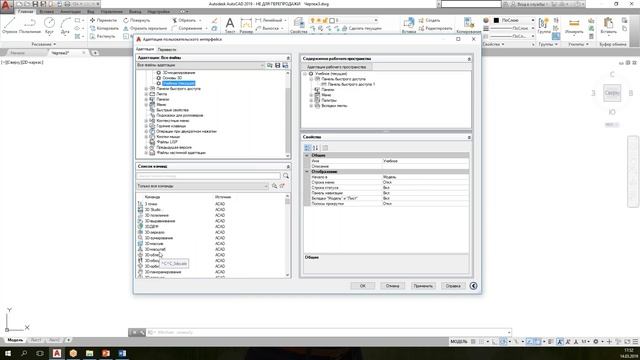
Task: Select the Размер (Dimension) tool
Action: coord(246,25)
